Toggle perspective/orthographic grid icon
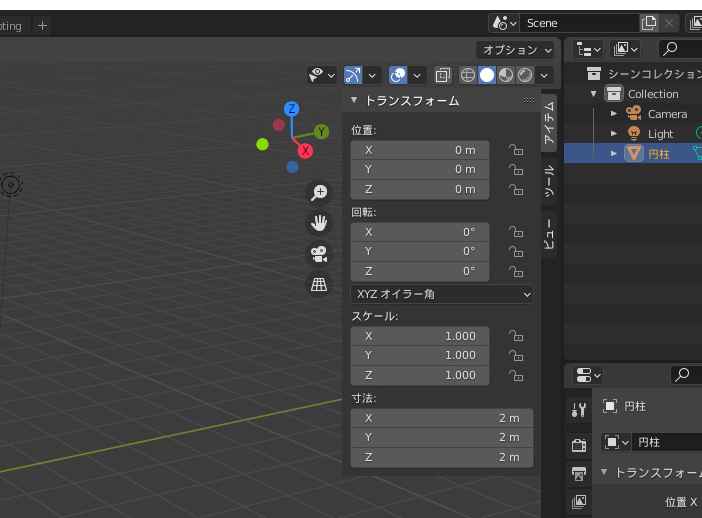This screenshot has height=518, width=702. coord(319,284)
